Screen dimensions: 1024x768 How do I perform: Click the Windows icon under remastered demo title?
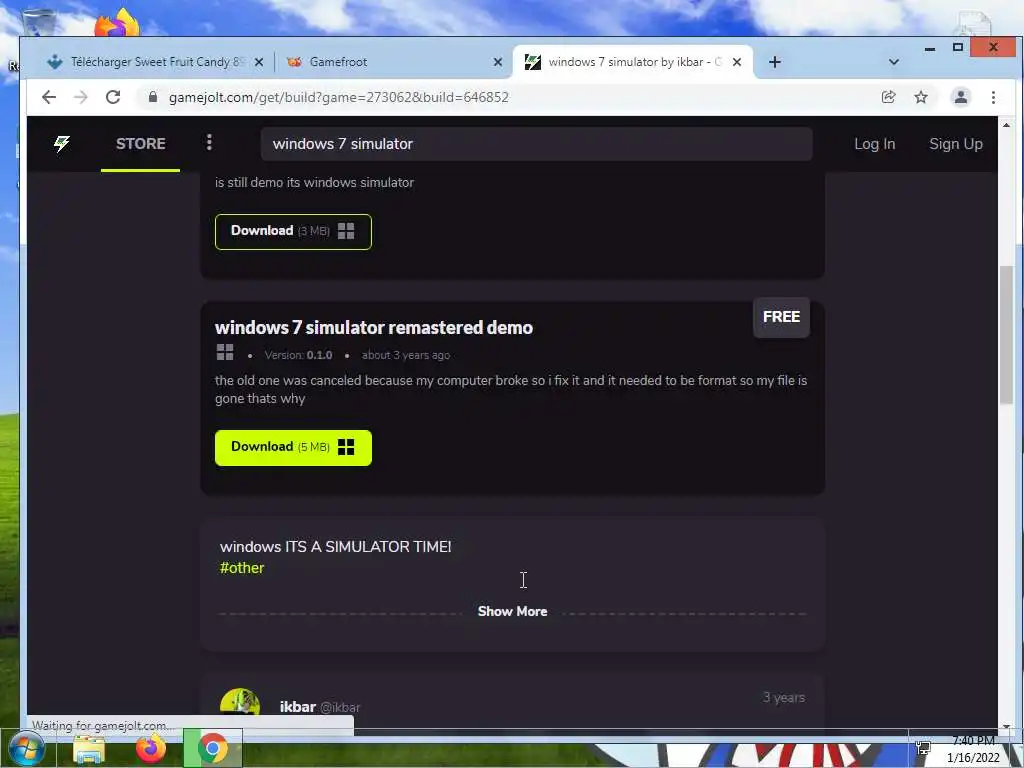click(x=225, y=353)
